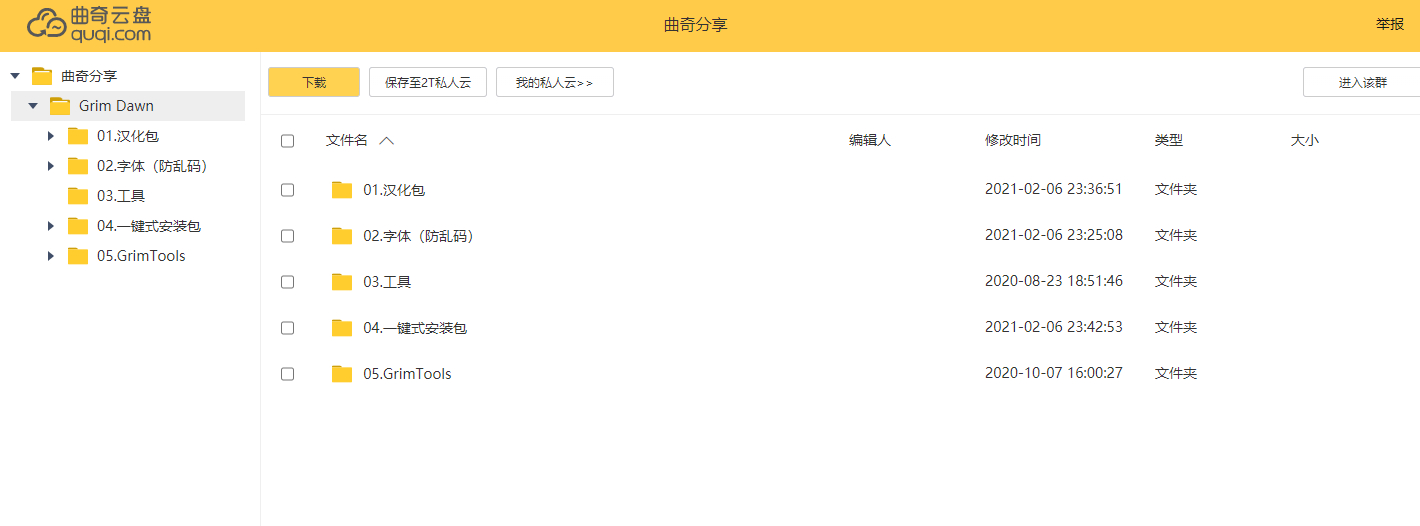The height and width of the screenshot is (526, 1420).
Task: Click date 2020-08-23 18:51:46
Action: point(1054,281)
